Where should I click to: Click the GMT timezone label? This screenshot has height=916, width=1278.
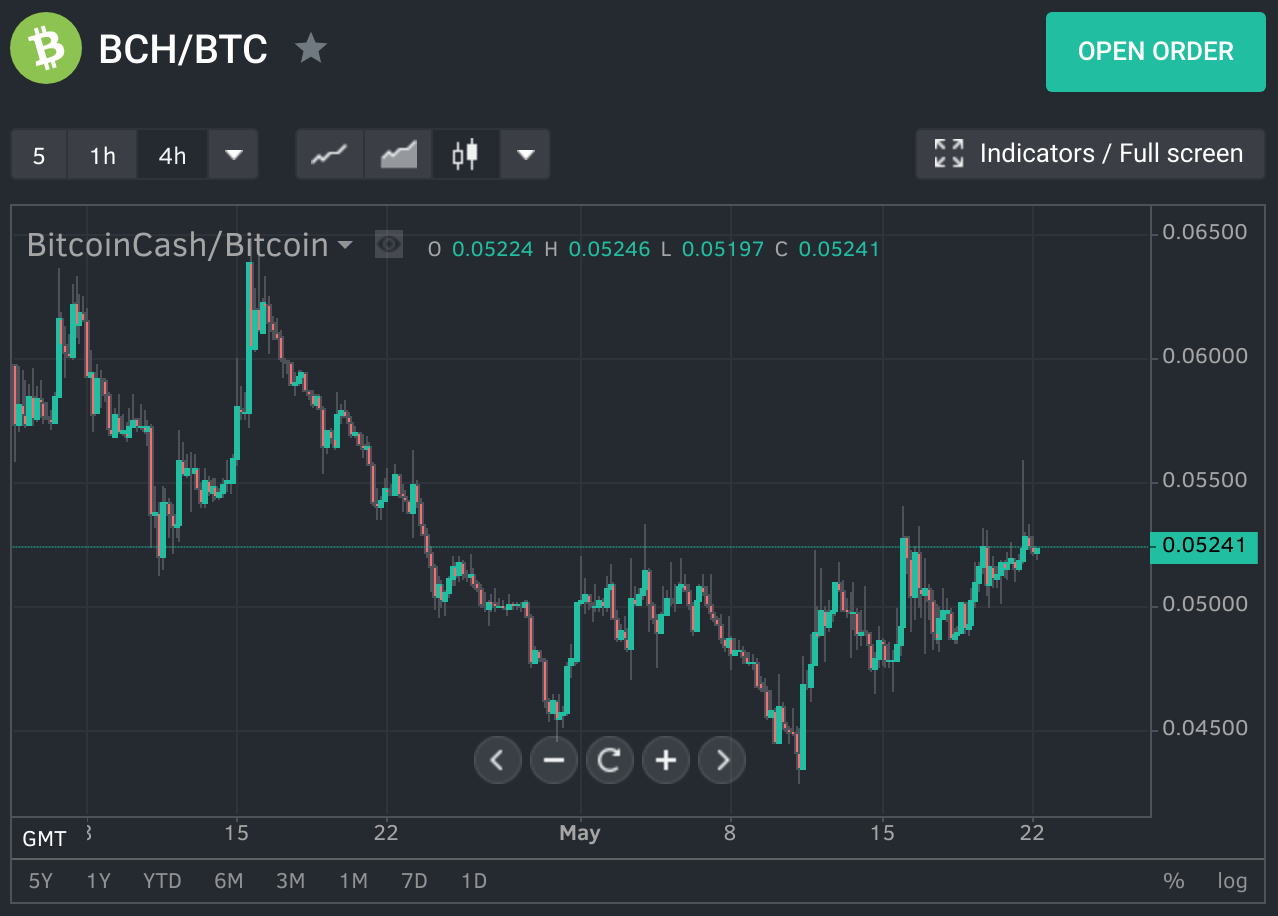pyautogui.click(x=44, y=838)
